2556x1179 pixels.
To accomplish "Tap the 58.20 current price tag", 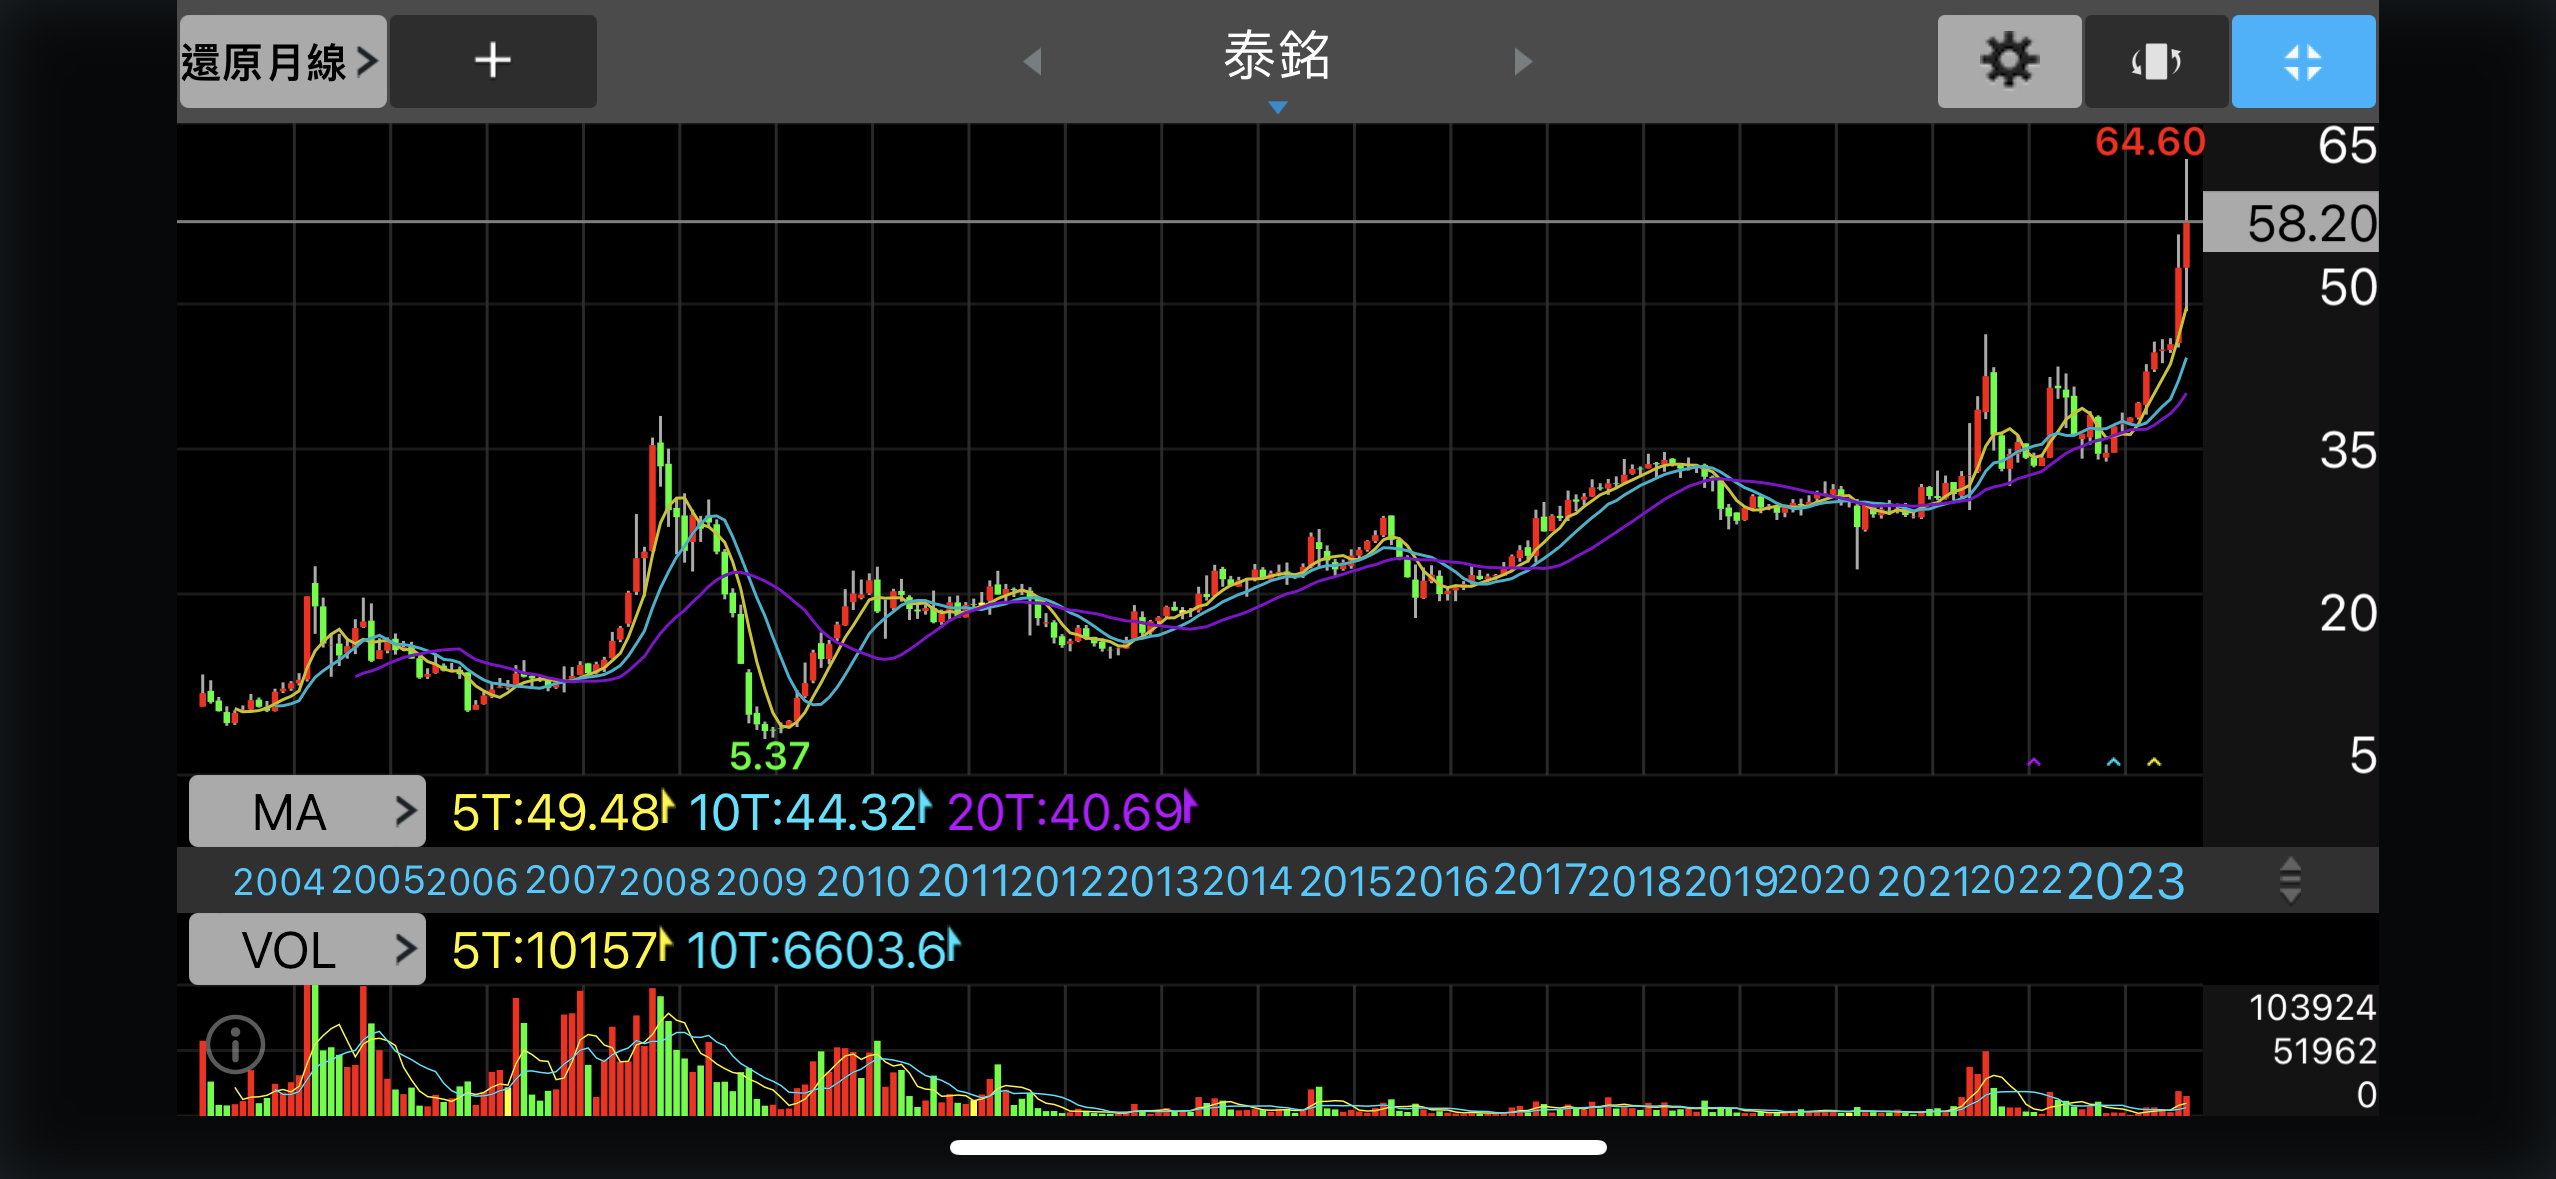I will (x=2290, y=222).
